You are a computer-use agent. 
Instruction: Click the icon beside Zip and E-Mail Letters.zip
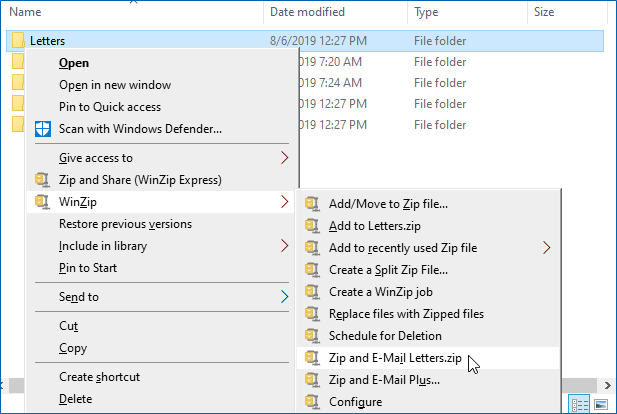tap(312, 358)
